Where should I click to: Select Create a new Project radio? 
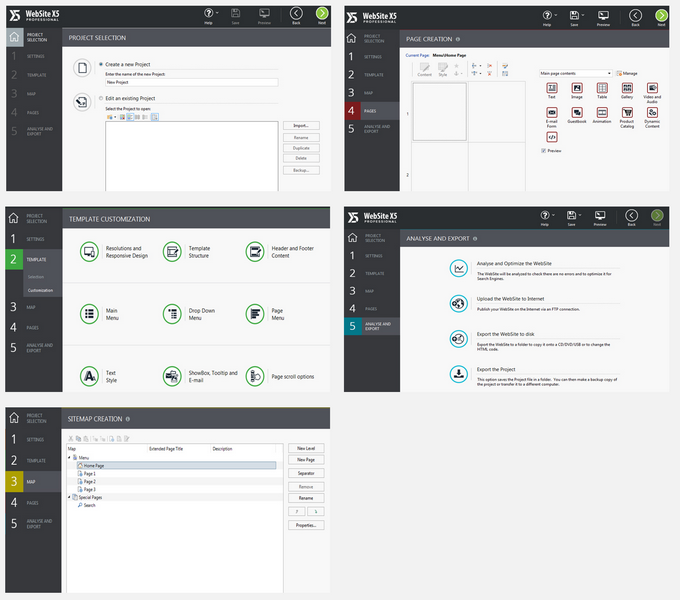[101, 64]
